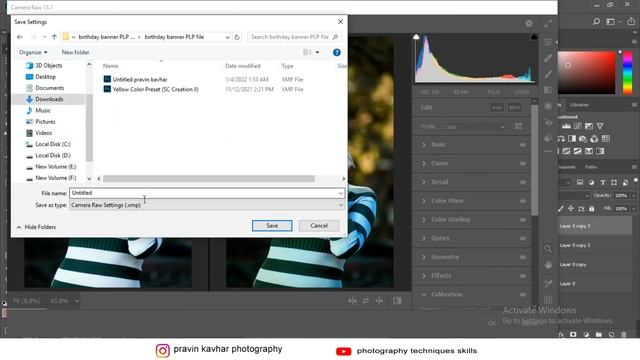Image resolution: width=640 pixels, height=360 pixels.
Task: Toggle the shadow clipping warning on histogram
Action: point(416,37)
